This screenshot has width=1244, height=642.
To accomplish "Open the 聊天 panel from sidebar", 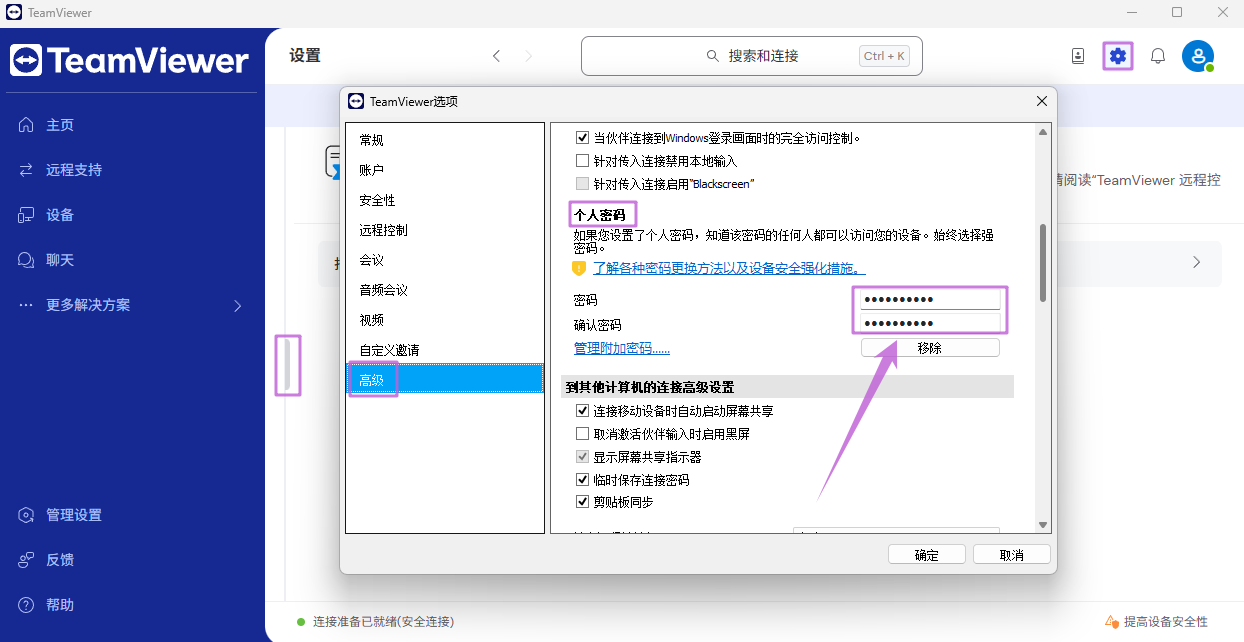I will (x=26, y=259).
